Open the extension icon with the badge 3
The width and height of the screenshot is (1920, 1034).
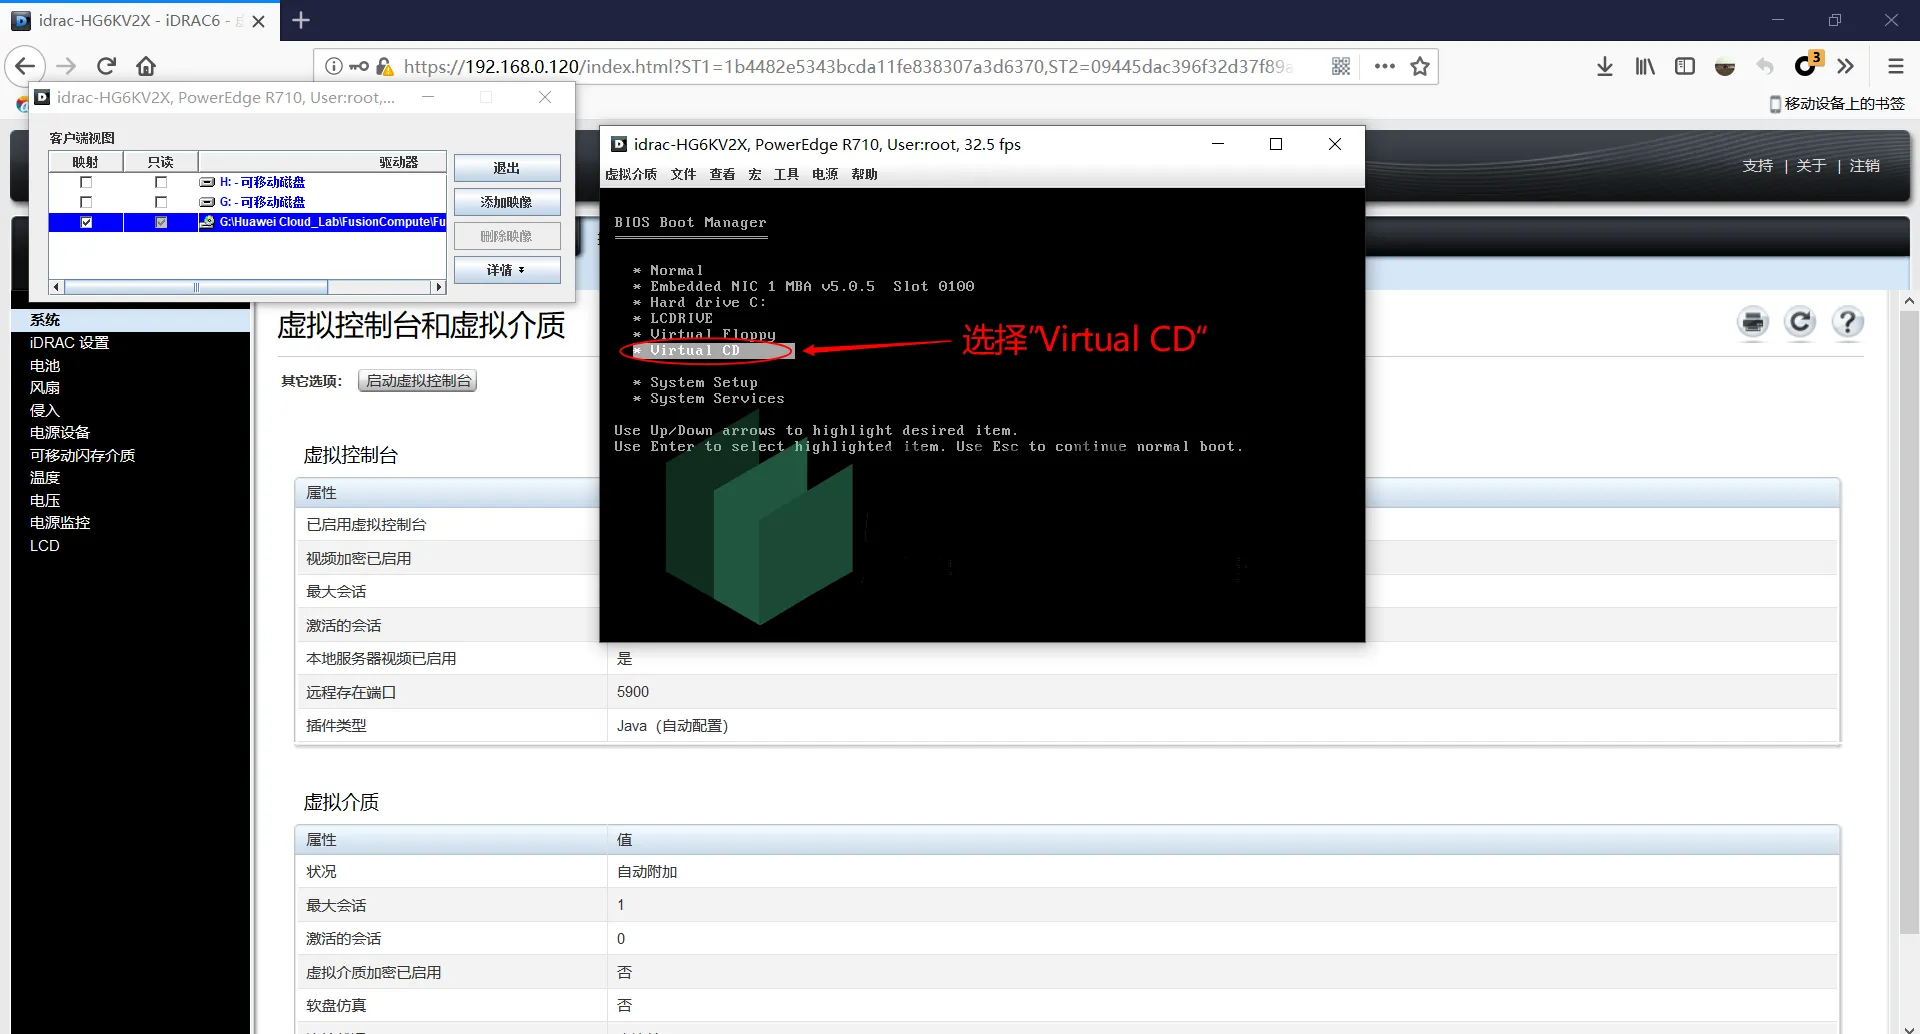pos(1807,65)
